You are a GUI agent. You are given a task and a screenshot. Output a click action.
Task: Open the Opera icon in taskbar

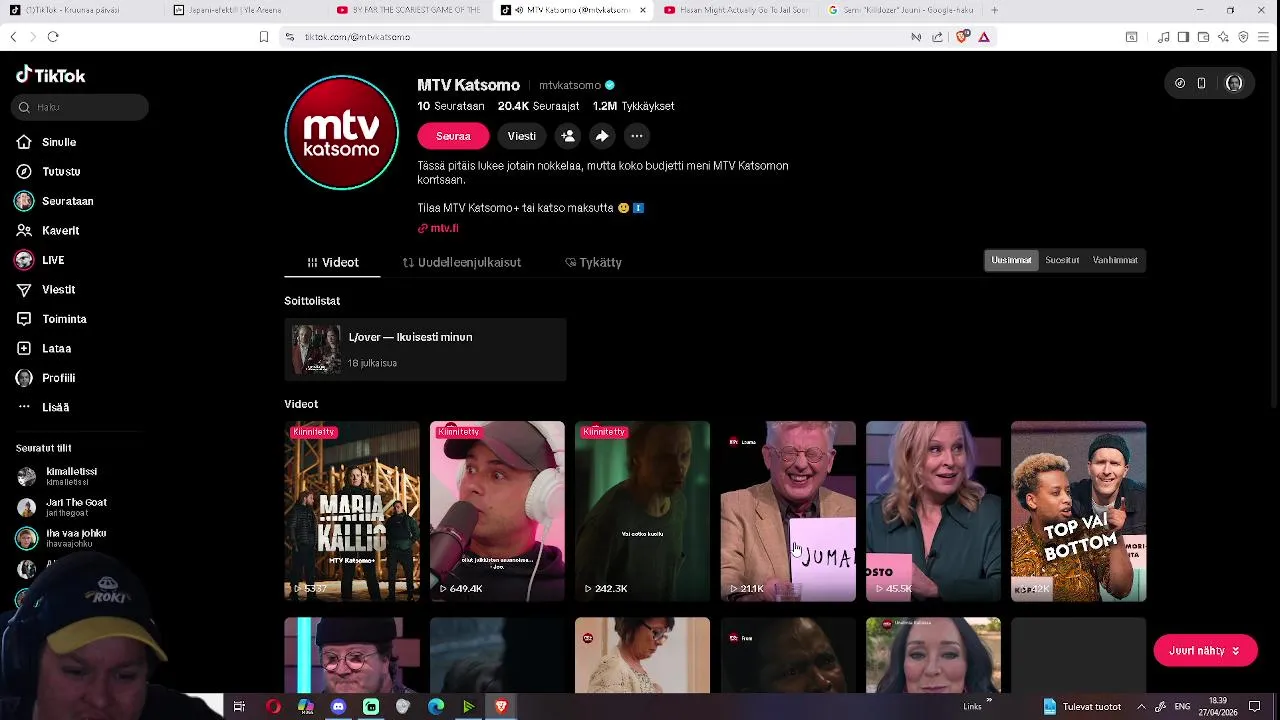273,707
